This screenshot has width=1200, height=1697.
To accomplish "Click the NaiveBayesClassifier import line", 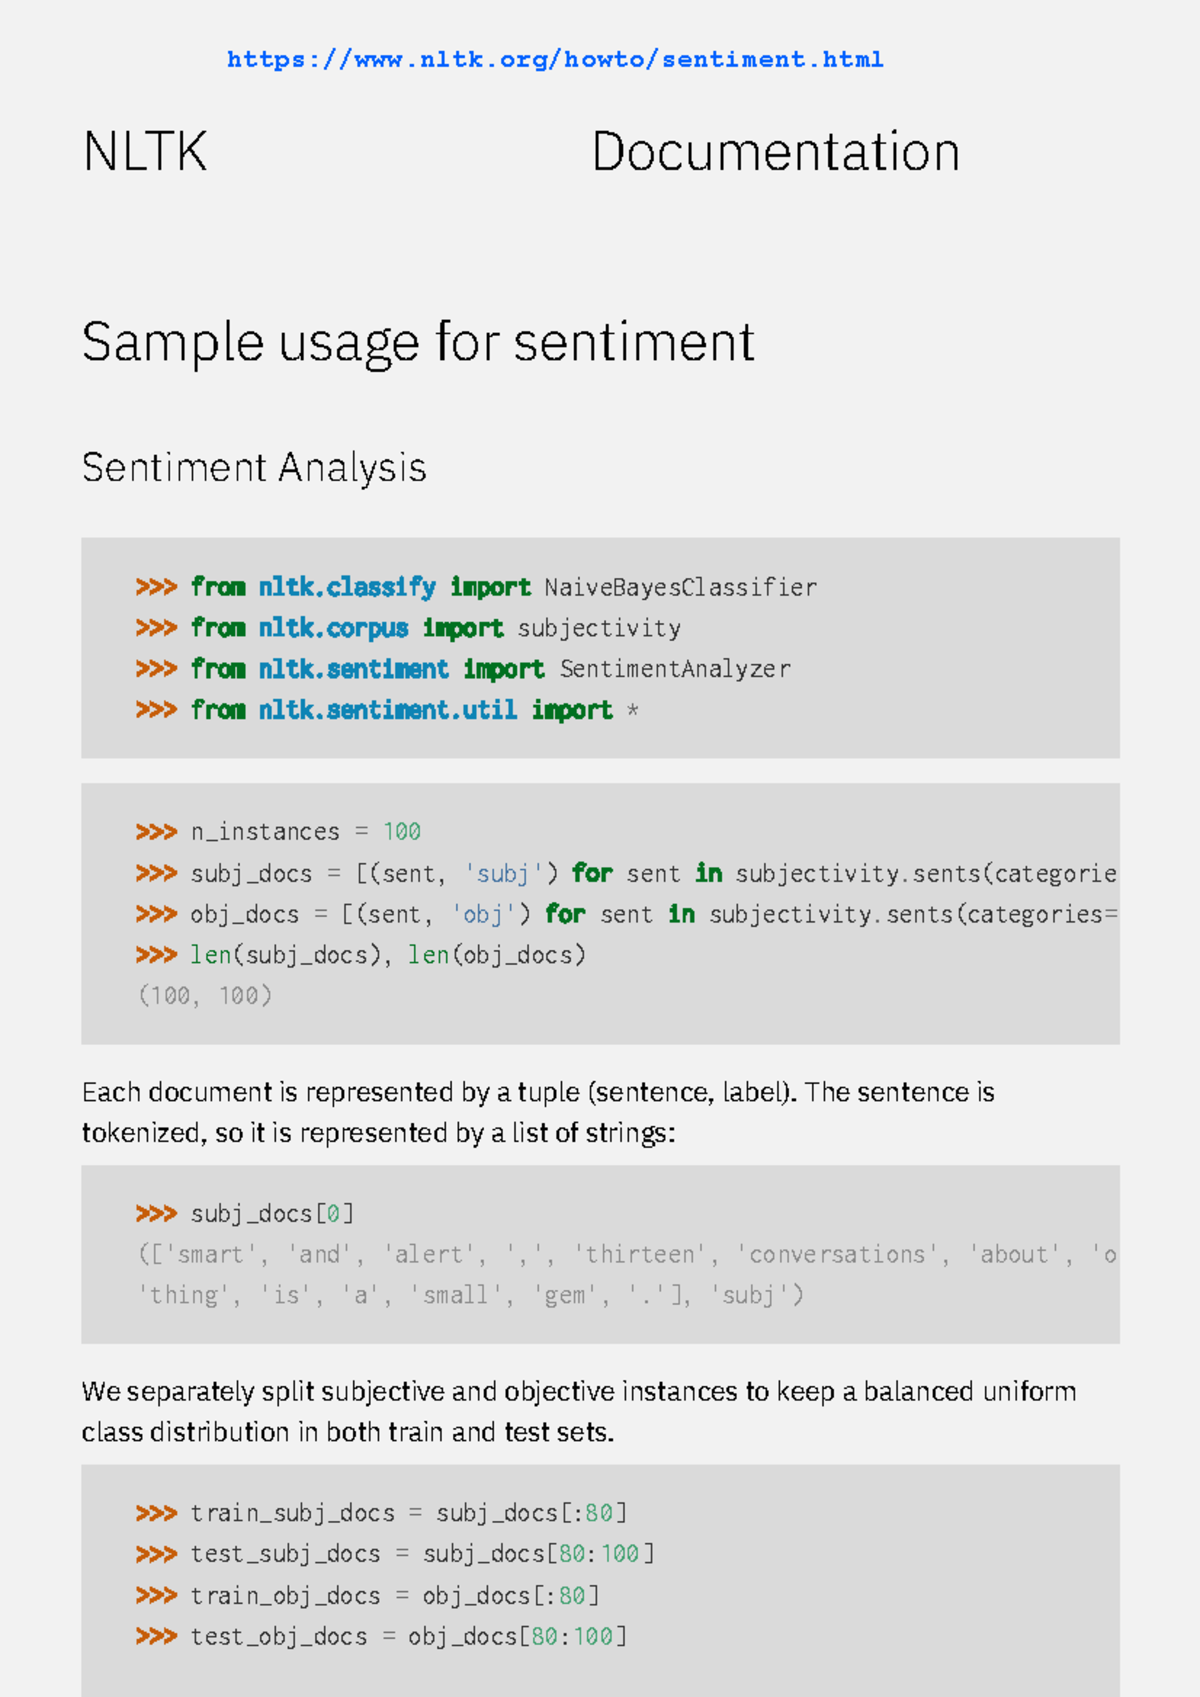I will (x=476, y=587).
